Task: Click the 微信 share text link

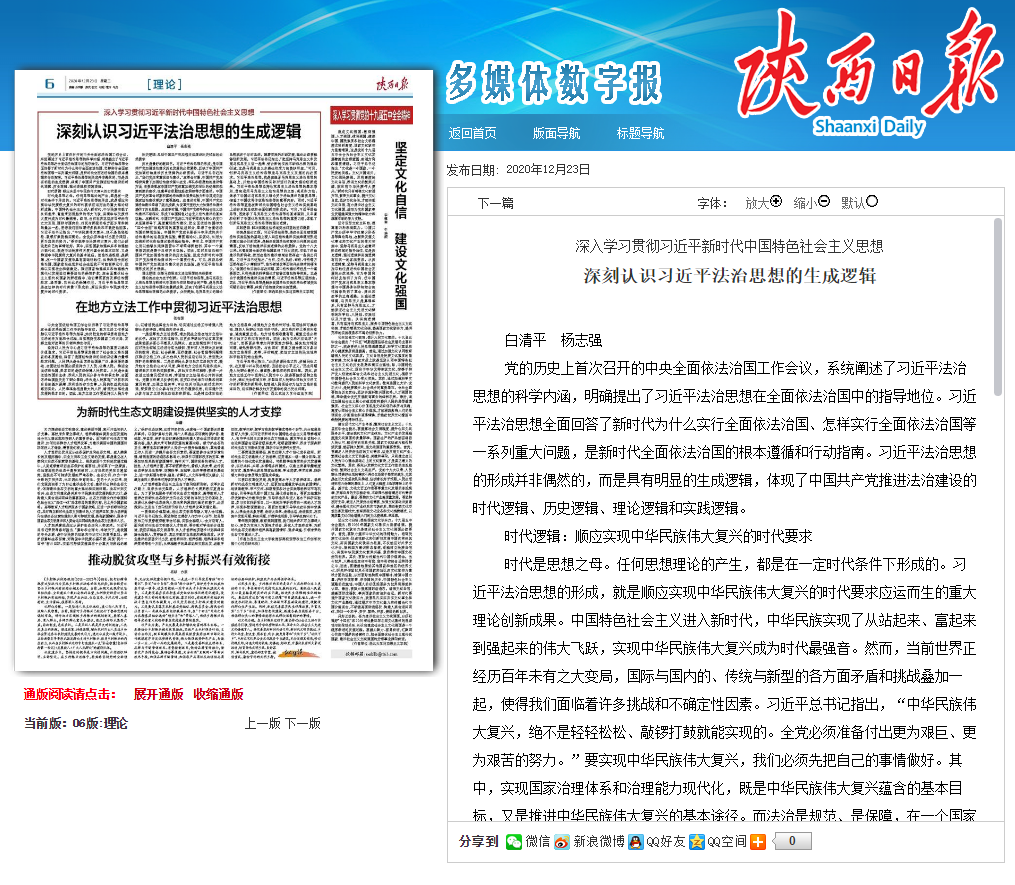Action: tap(537, 842)
